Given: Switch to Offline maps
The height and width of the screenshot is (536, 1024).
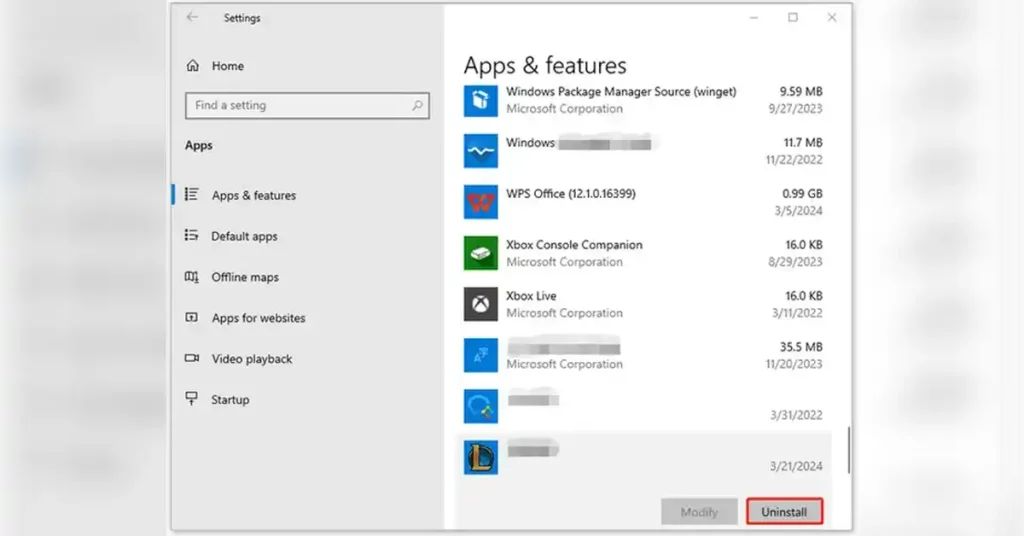Looking at the screenshot, I should pos(245,277).
